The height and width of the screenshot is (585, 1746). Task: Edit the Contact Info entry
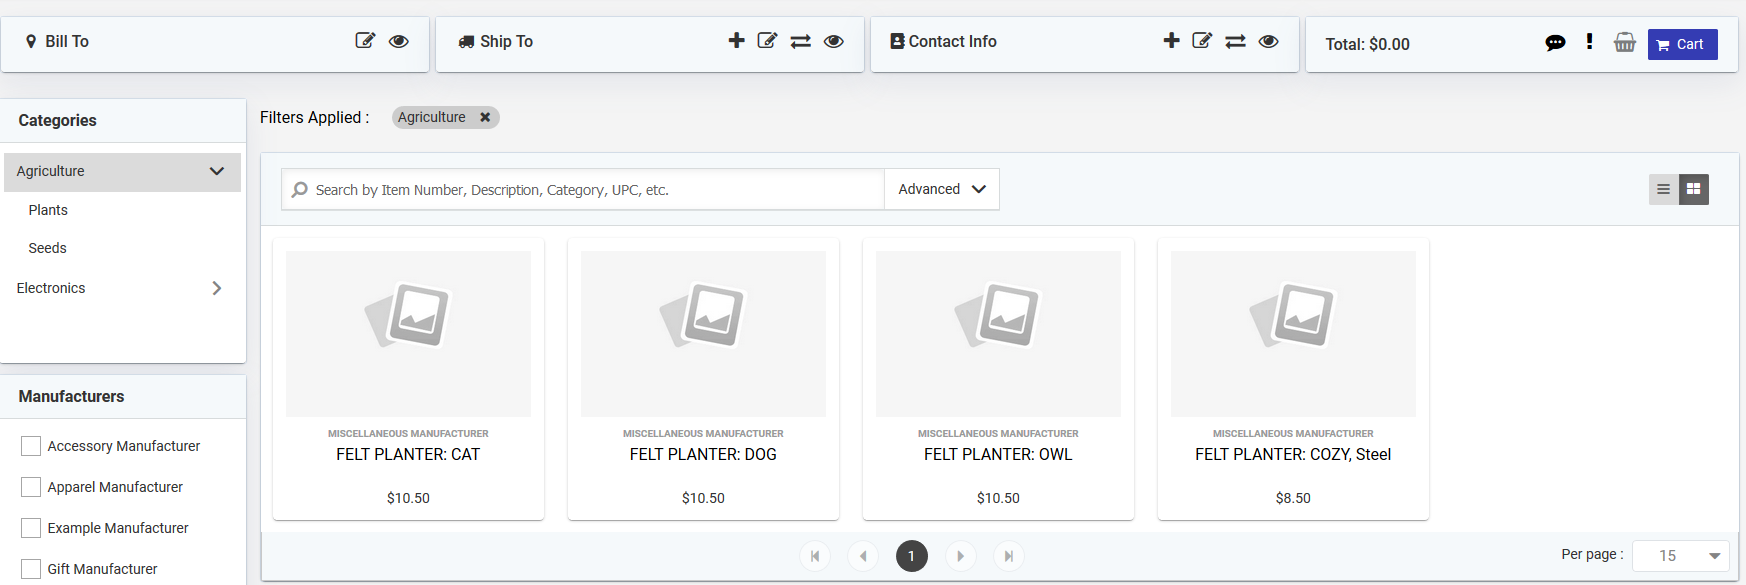(x=1202, y=41)
